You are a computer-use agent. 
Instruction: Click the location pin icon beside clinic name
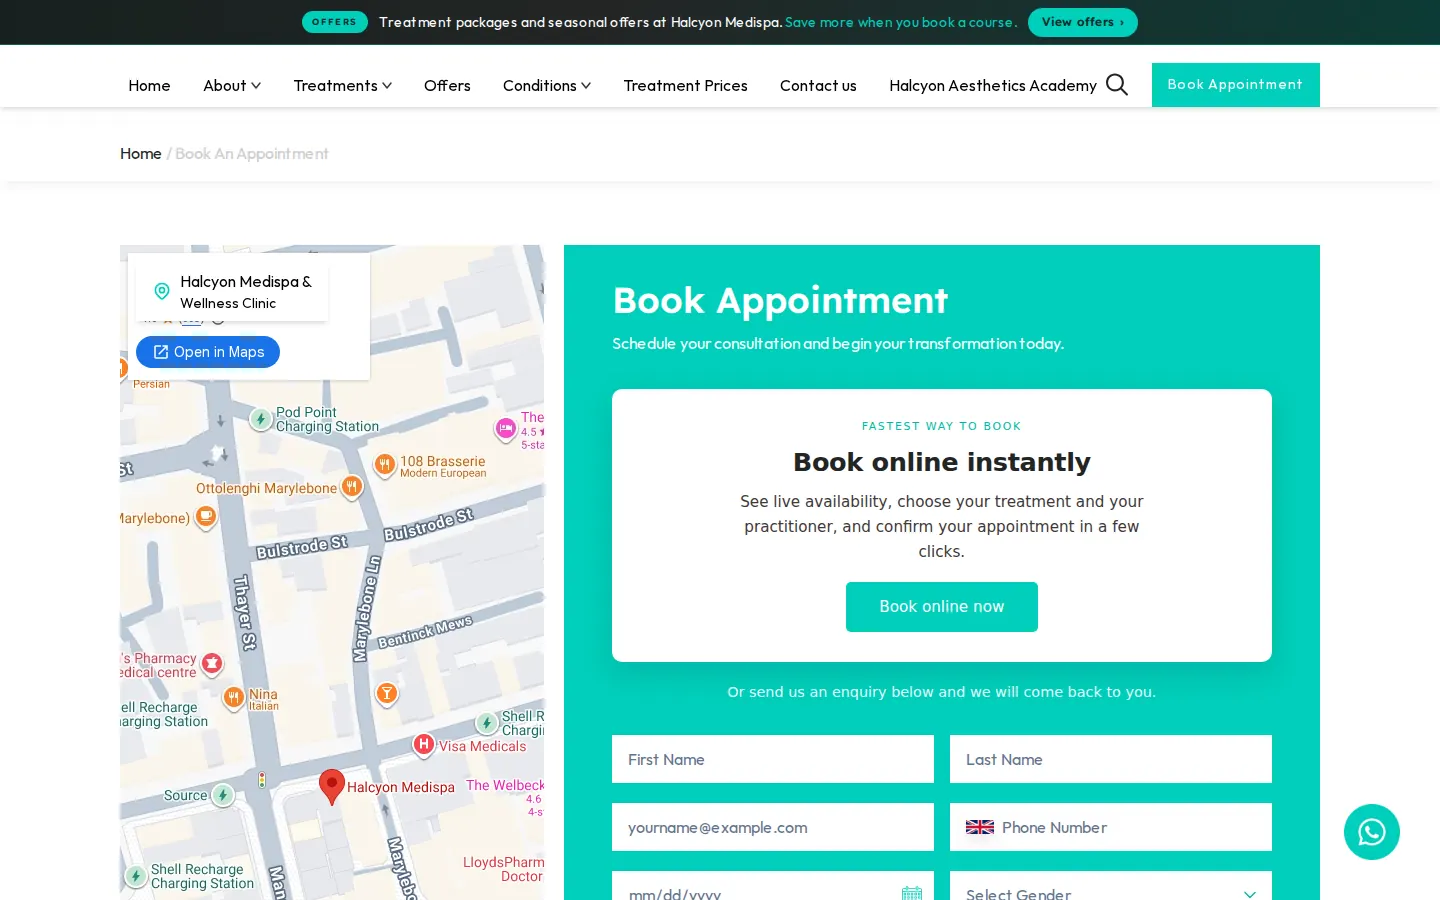click(x=162, y=291)
